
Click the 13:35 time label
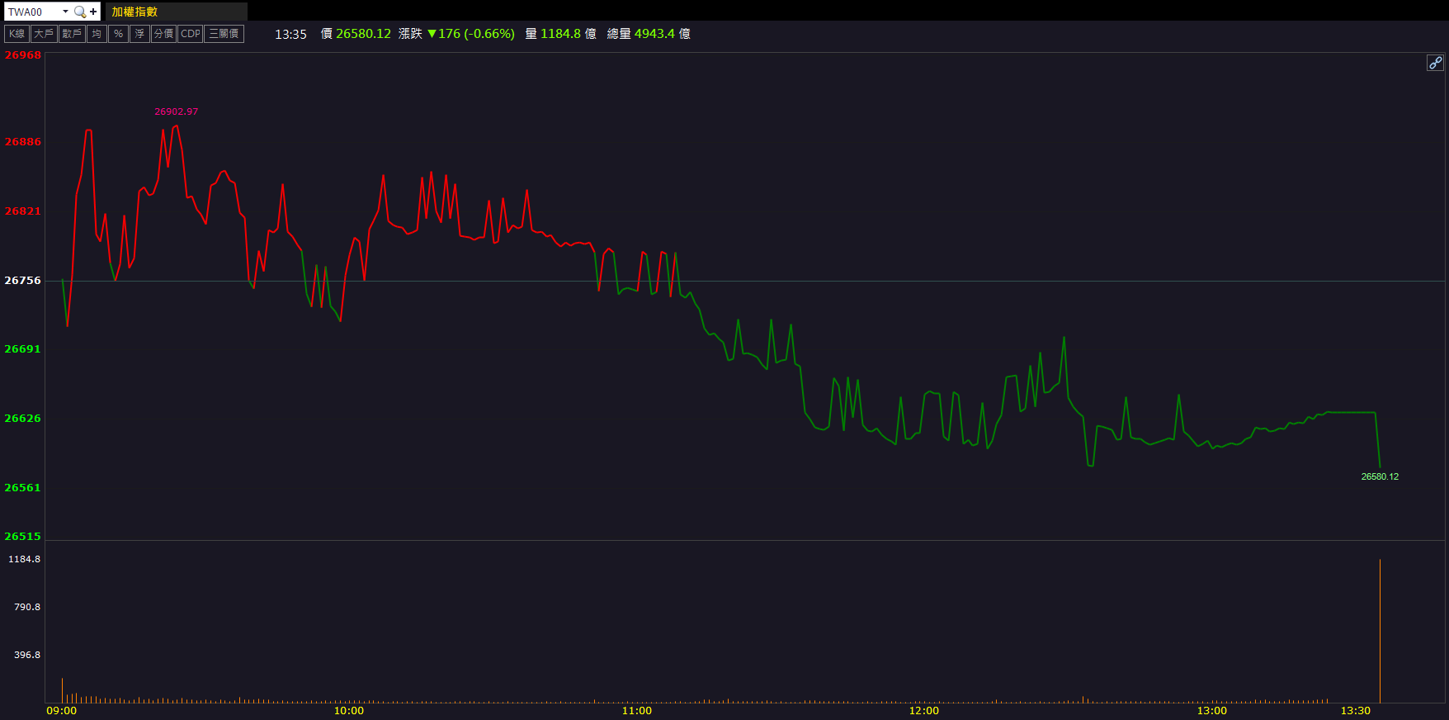291,34
